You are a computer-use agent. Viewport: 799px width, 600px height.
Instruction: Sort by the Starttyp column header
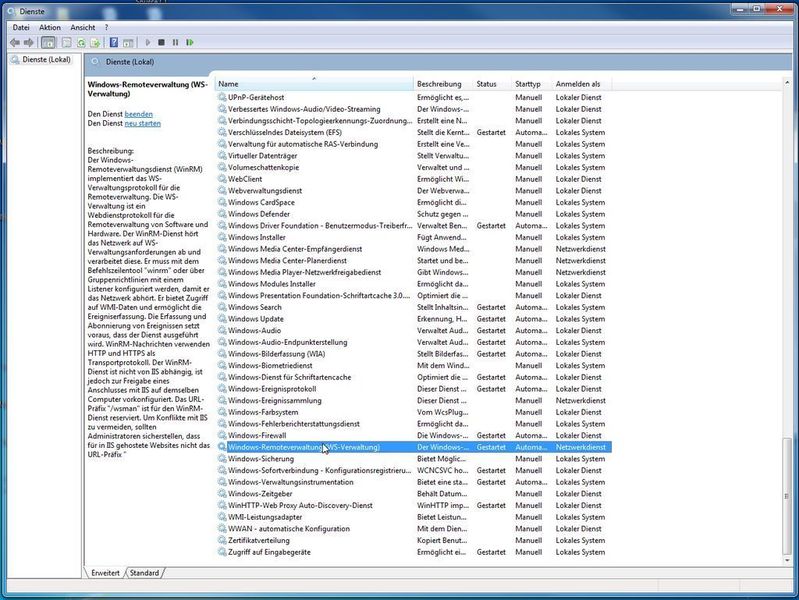[x=531, y=84]
